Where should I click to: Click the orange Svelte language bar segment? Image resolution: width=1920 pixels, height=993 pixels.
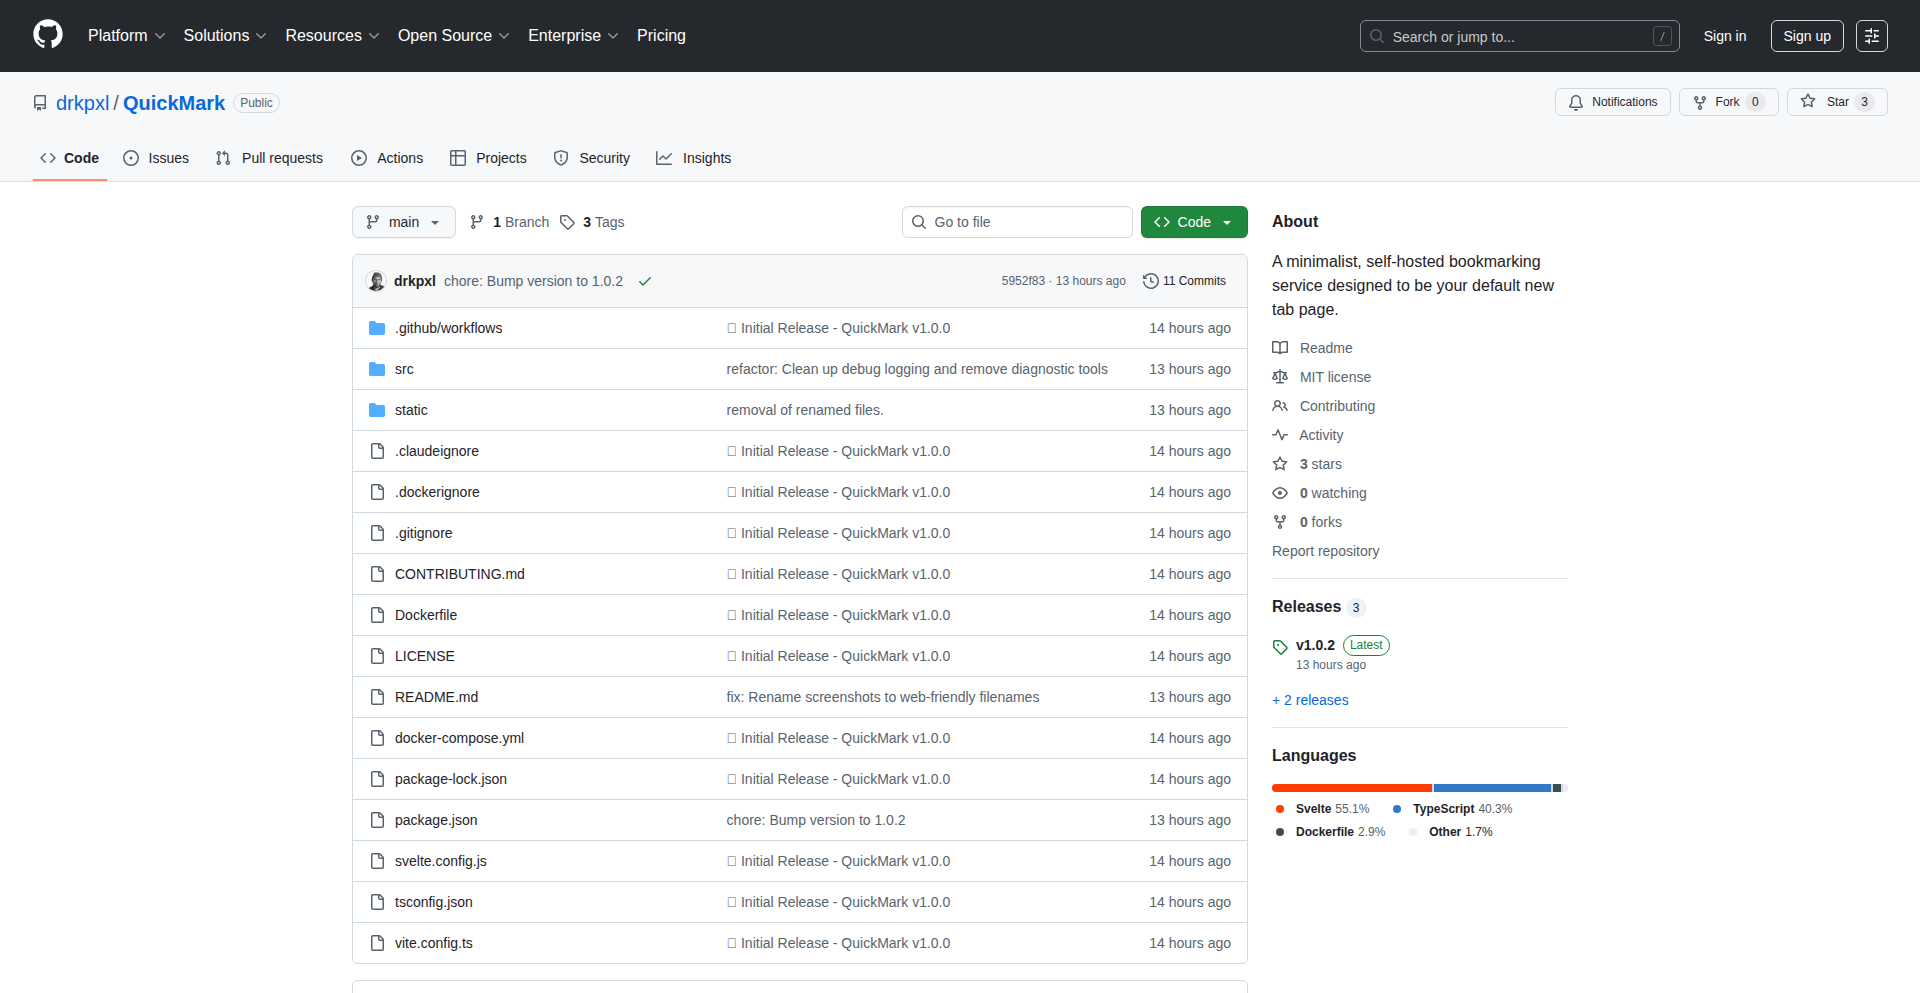click(1351, 788)
